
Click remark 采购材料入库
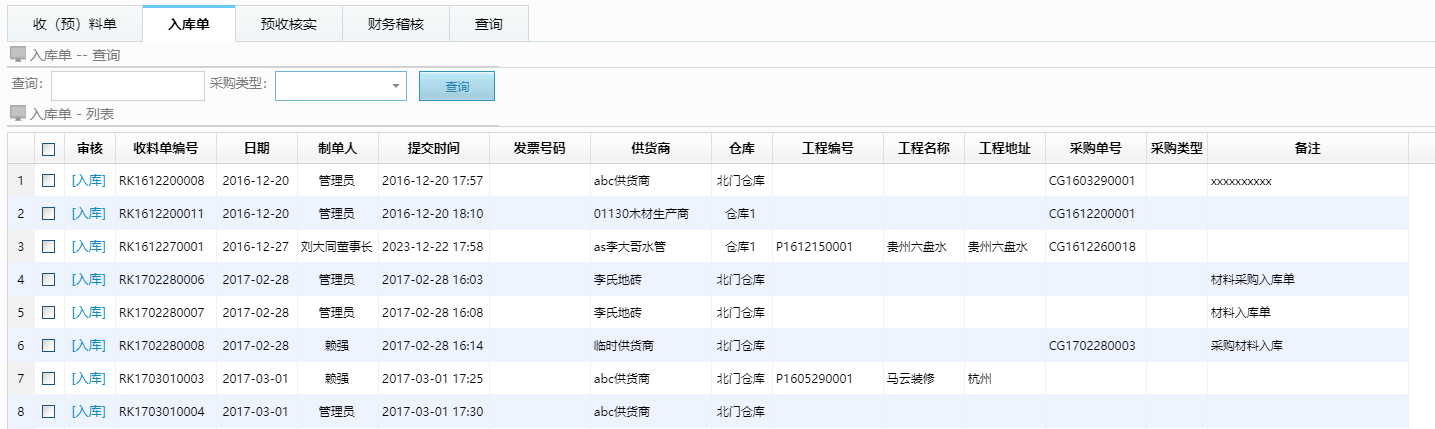[x=1246, y=346]
